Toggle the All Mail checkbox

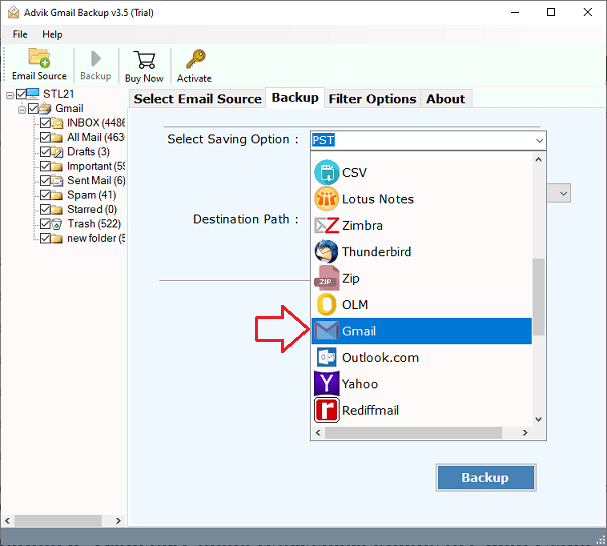click(x=45, y=137)
